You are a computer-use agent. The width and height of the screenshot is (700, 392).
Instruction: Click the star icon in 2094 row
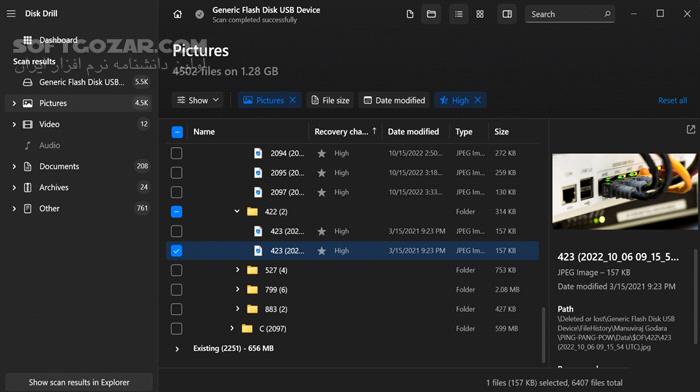[x=321, y=154]
